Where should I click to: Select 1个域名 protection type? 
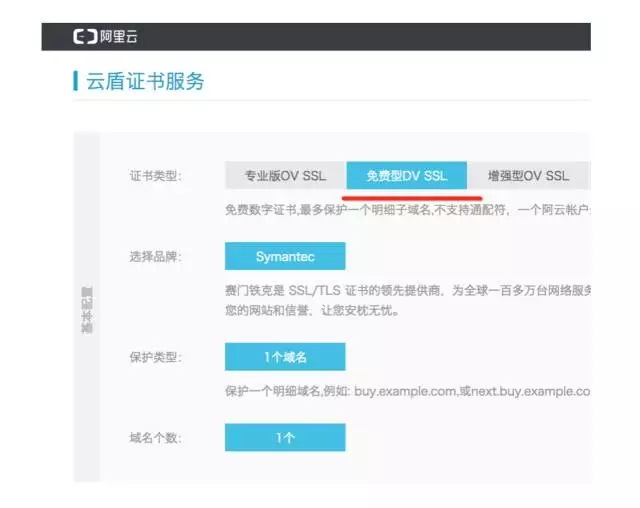click(285, 357)
